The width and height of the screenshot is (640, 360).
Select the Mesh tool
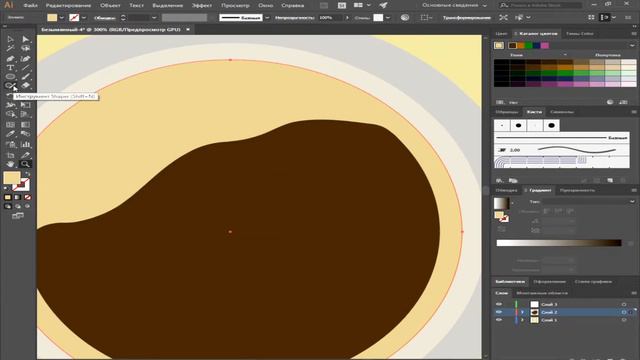[x=10, y=124]
